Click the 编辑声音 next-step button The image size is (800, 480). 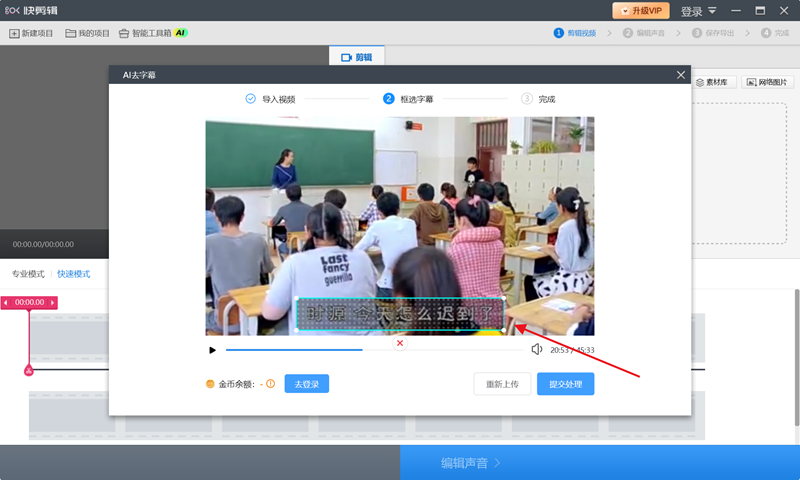(x=600, y=463)
